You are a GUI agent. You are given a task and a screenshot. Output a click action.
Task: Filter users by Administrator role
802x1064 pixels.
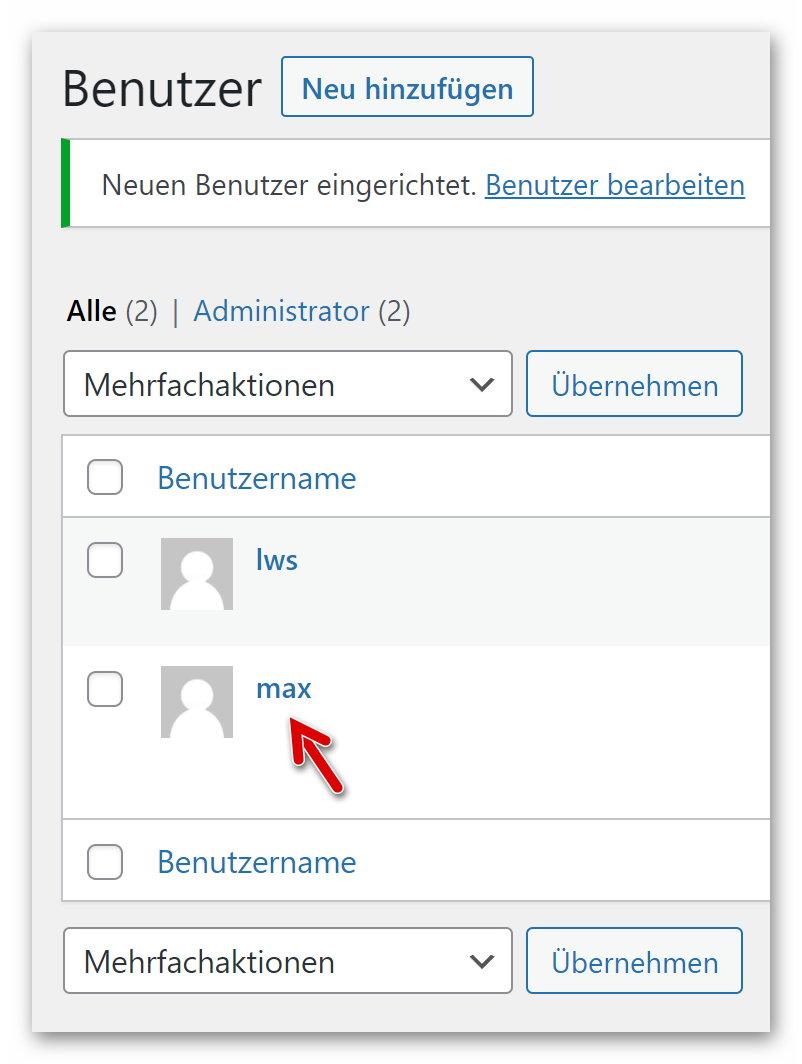[x=281, y=311]
